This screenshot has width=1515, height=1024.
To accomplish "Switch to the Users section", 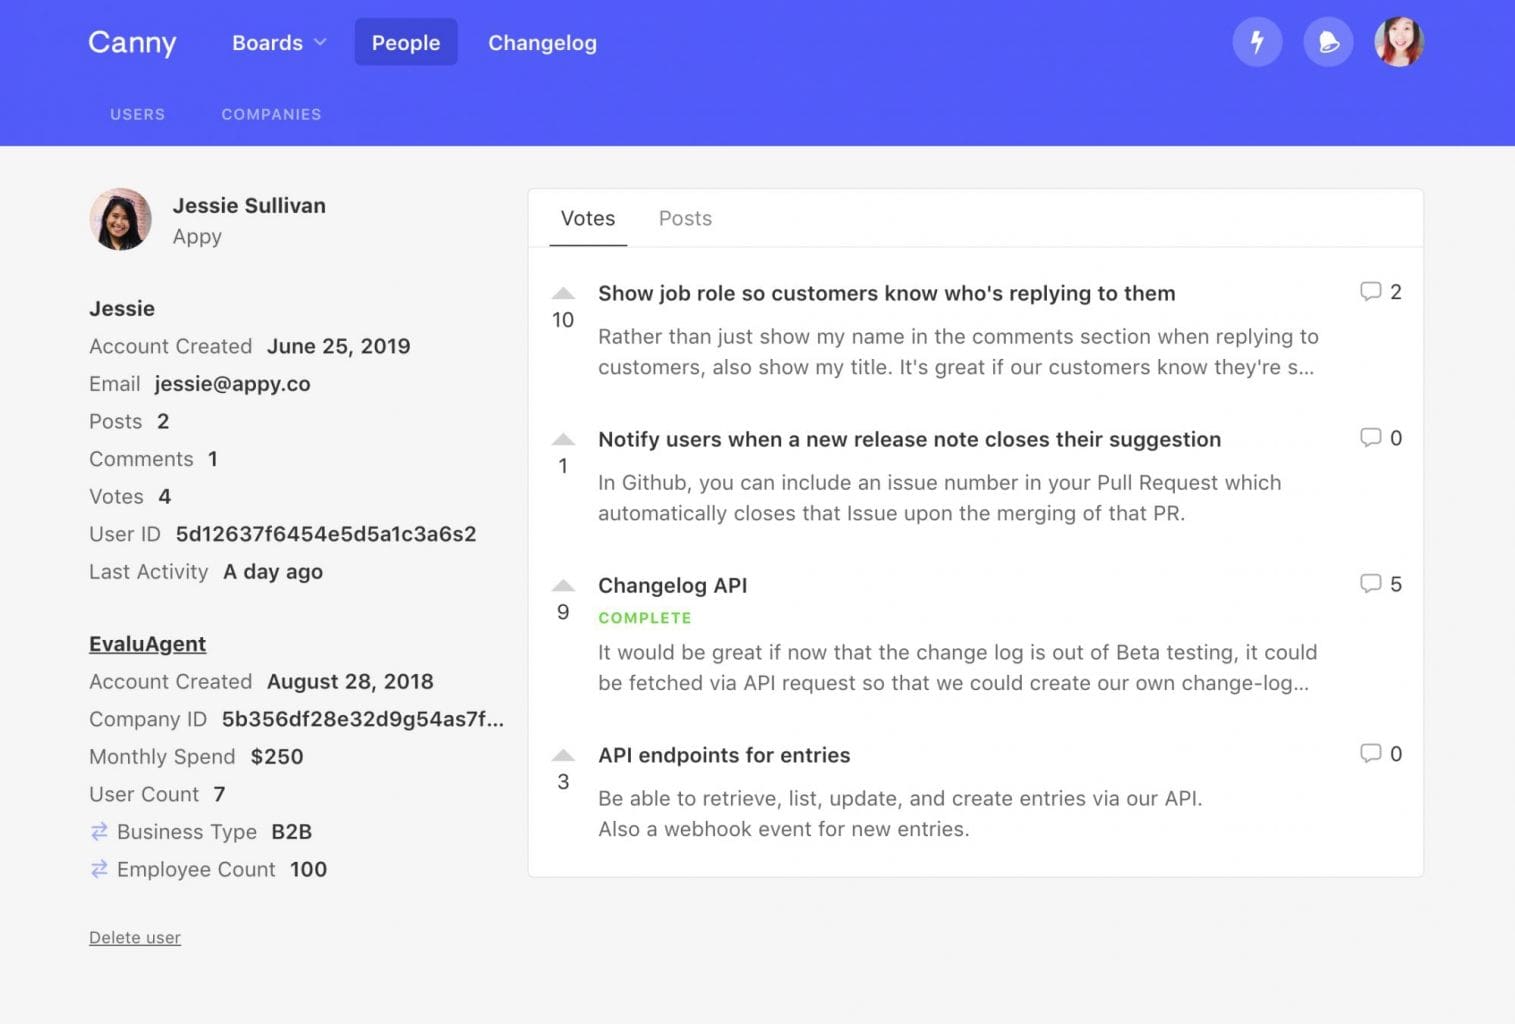I will tap(137, 114).
